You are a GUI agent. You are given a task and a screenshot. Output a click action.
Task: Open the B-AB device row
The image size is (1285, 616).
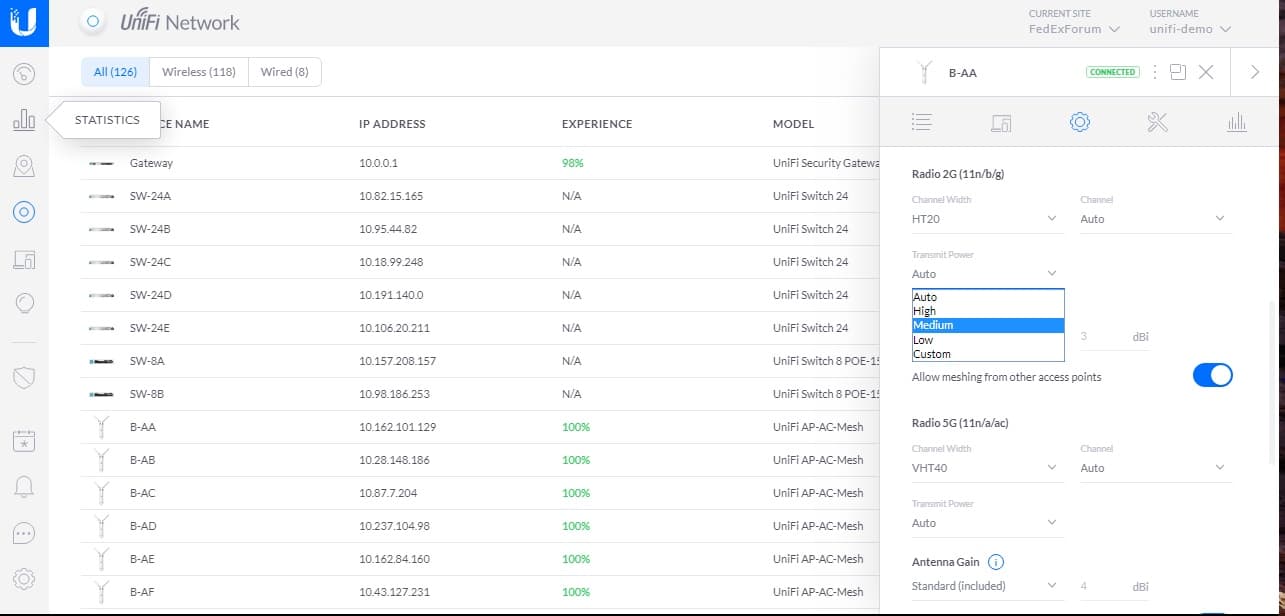[480, 460]
